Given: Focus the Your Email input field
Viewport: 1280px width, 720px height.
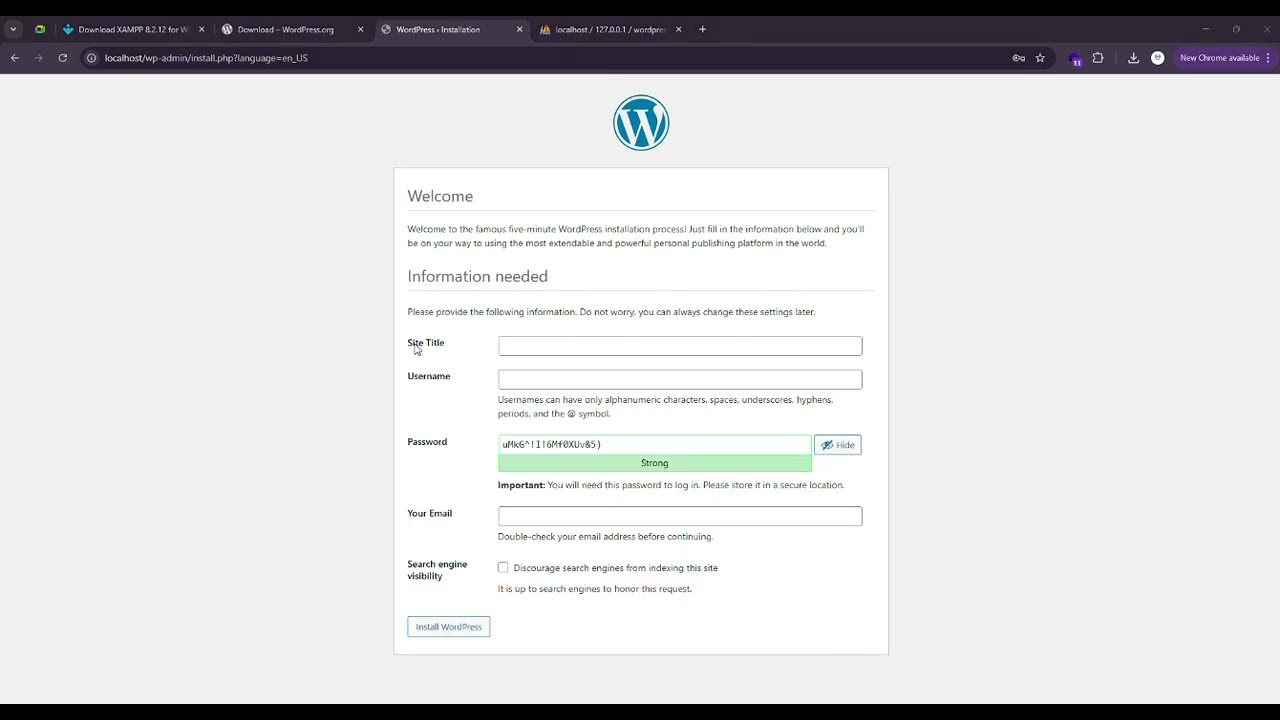Looking at the screenshot, I should point(680,516).
